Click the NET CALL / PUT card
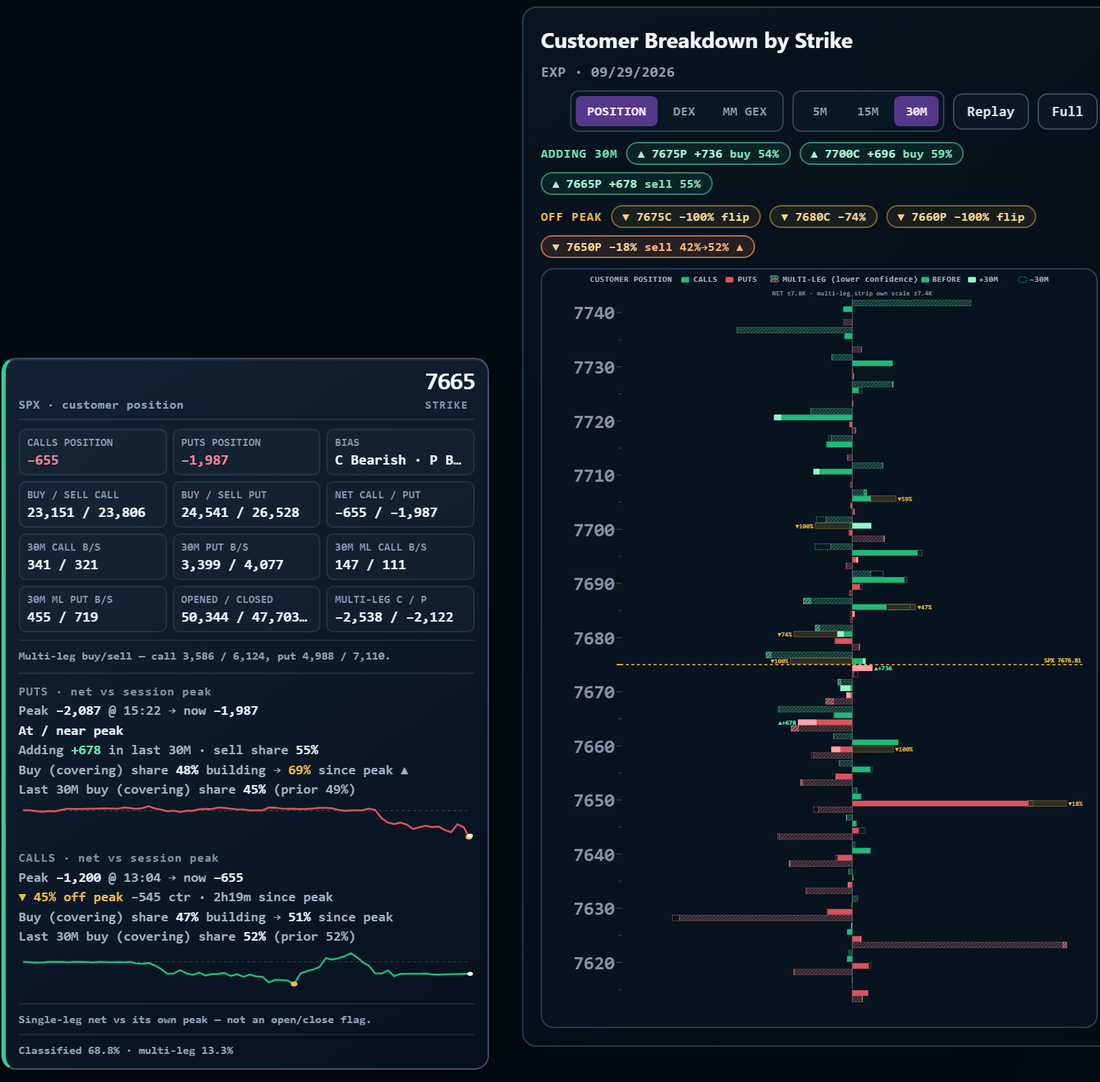 [x=400, y=505]
